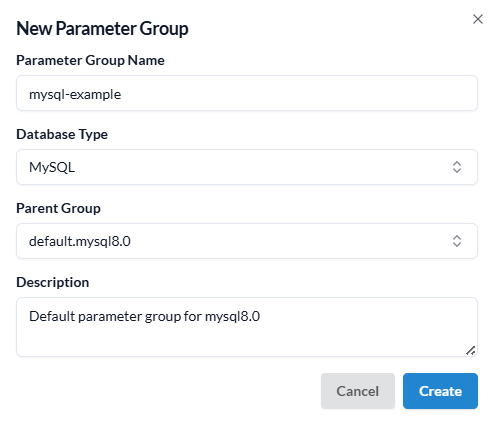Screen dimensions: 493x425
Task: Click the "Default parameter group for mysql8.0" text
Action: [144, 317]
